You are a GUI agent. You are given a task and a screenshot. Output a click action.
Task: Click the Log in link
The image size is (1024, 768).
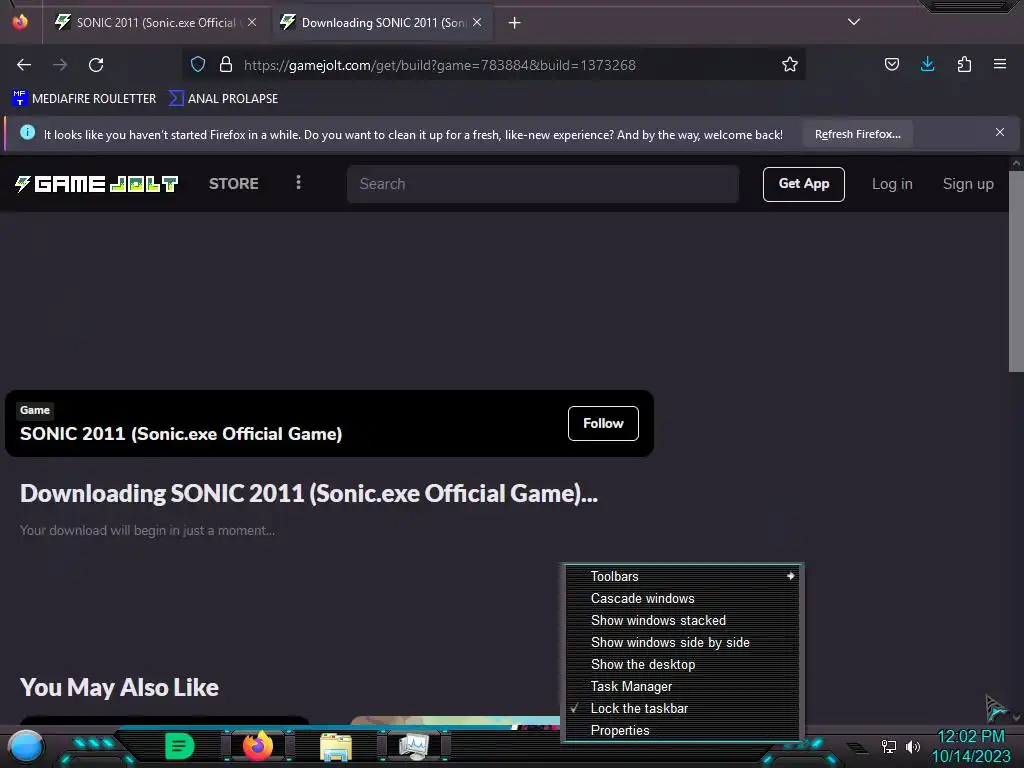click(x=892, y=184)
